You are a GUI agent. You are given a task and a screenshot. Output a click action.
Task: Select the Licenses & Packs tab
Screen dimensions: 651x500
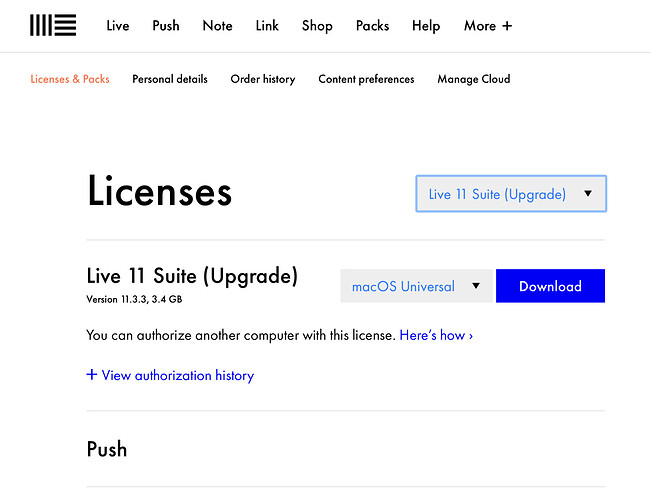click(70, 79)
